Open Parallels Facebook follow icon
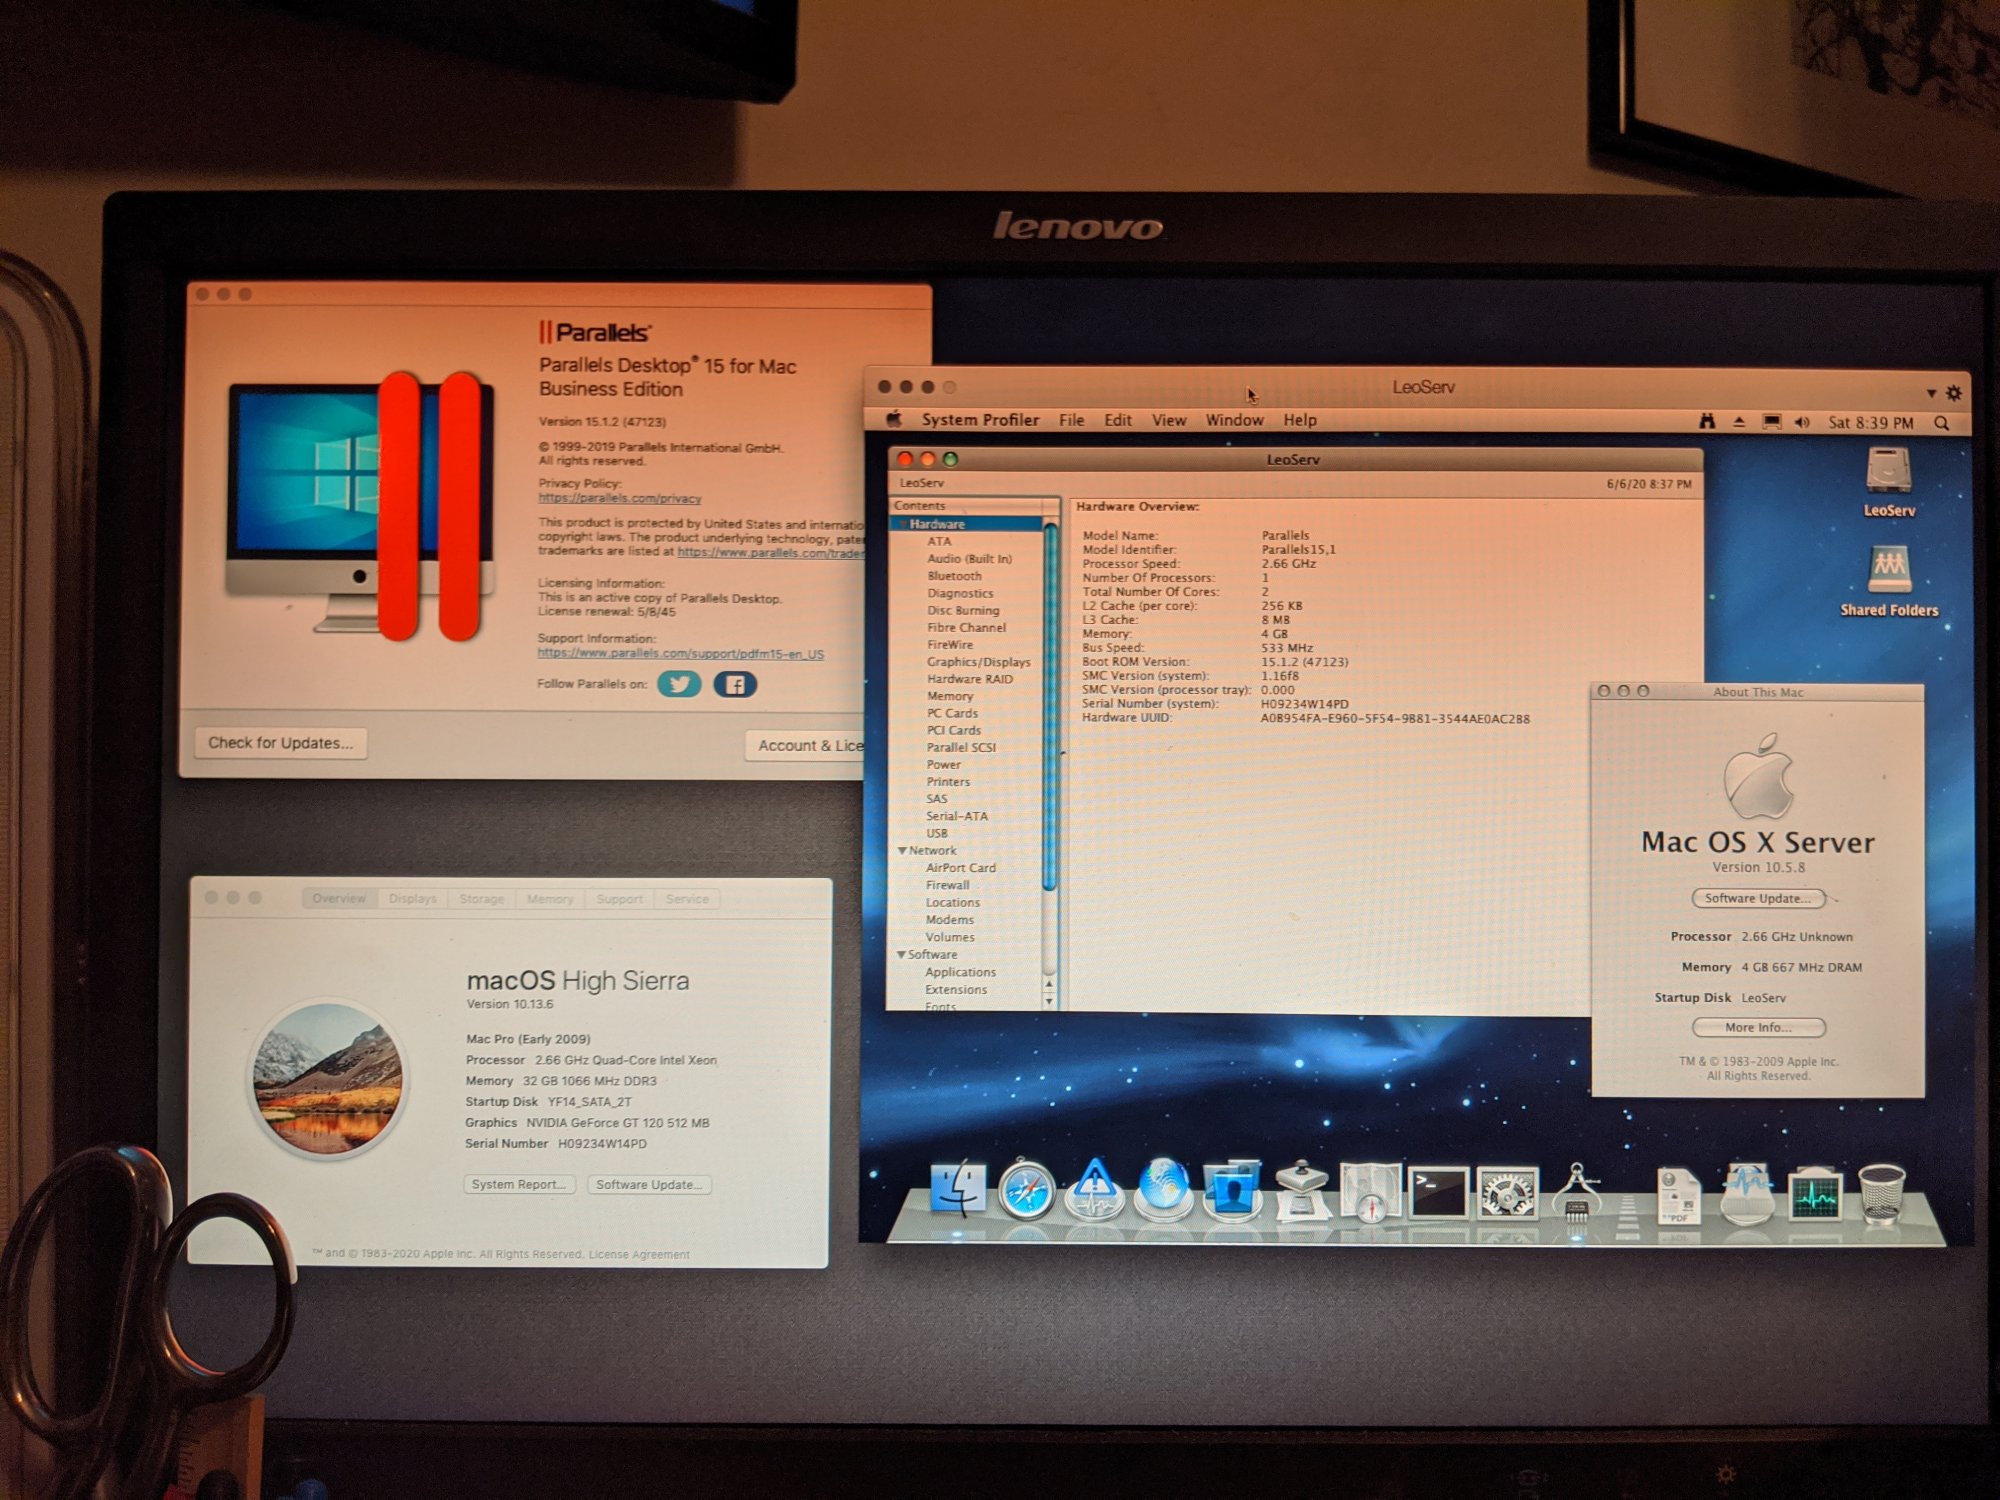The height and width of the screenshot is (1500, 2000). [735, 684]
